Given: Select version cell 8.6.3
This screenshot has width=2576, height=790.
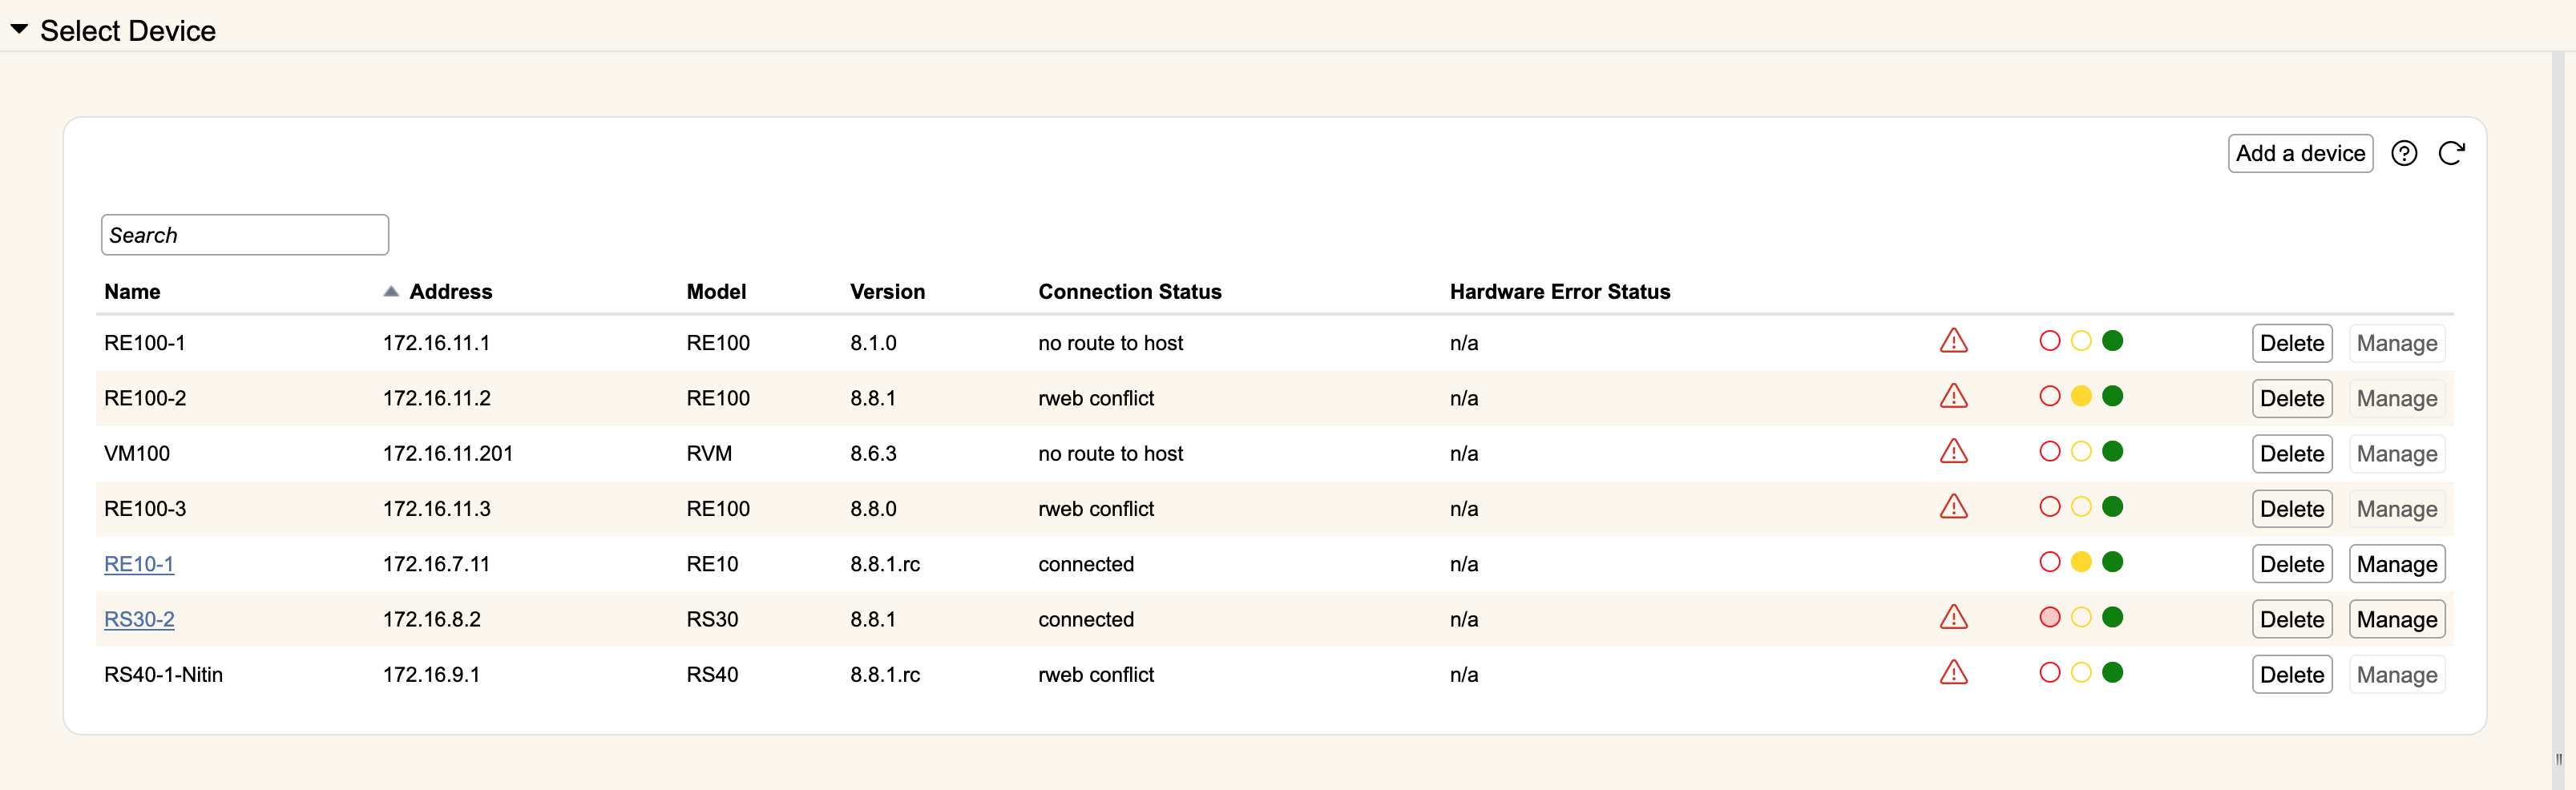Looking at the screenshot, I should tap(873, 453).
